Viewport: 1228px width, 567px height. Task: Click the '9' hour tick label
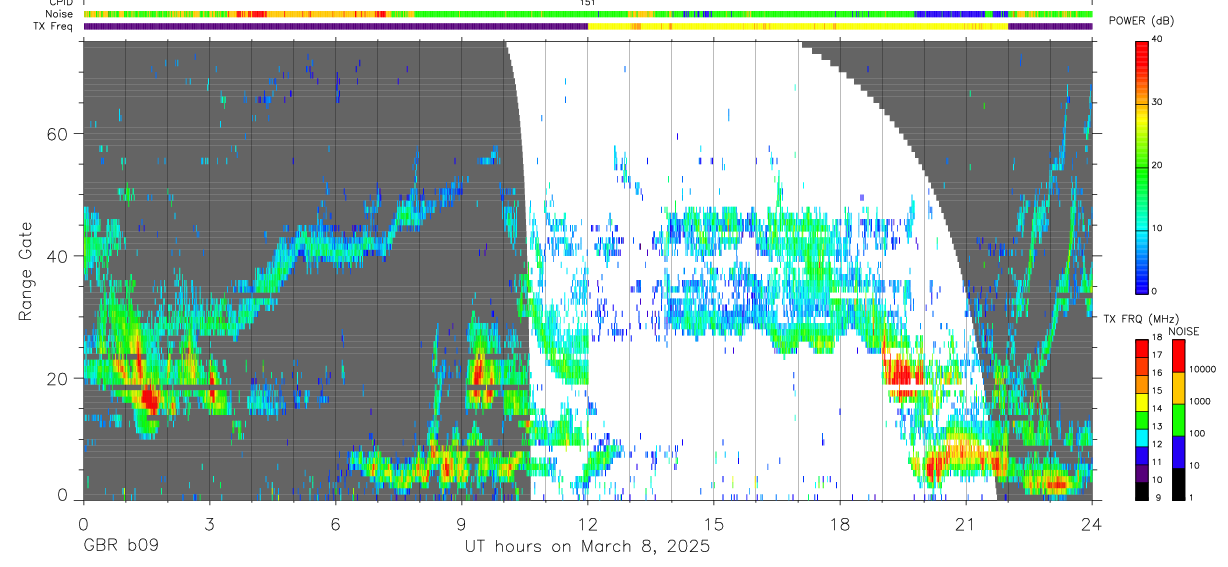(x=461, y=523)
